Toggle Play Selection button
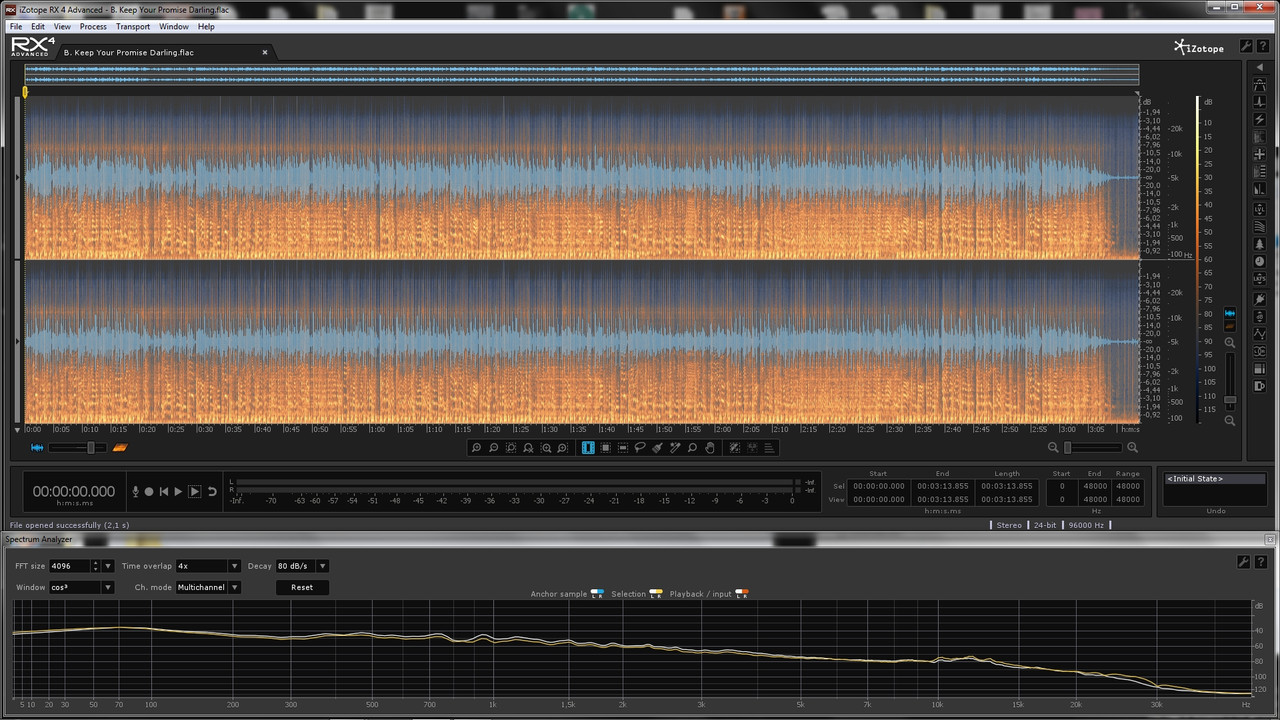 pyautogui.click(x=195, y=491)
